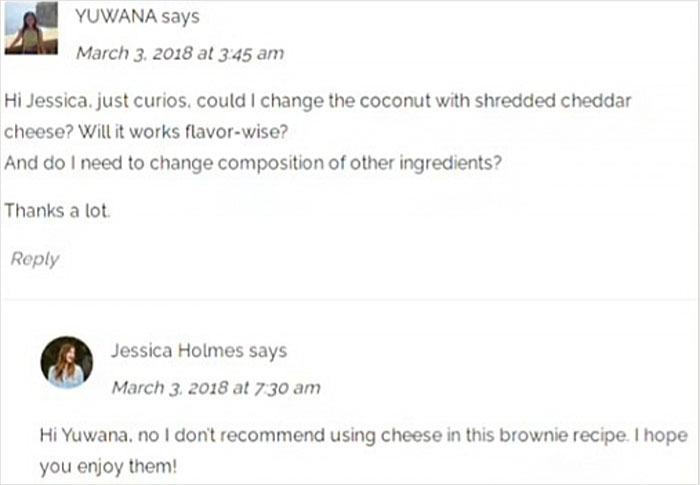Viewport: 700px width, 485px height.
Task: Click the 'composition of other ingredients' question line
Action: point(253,163)
